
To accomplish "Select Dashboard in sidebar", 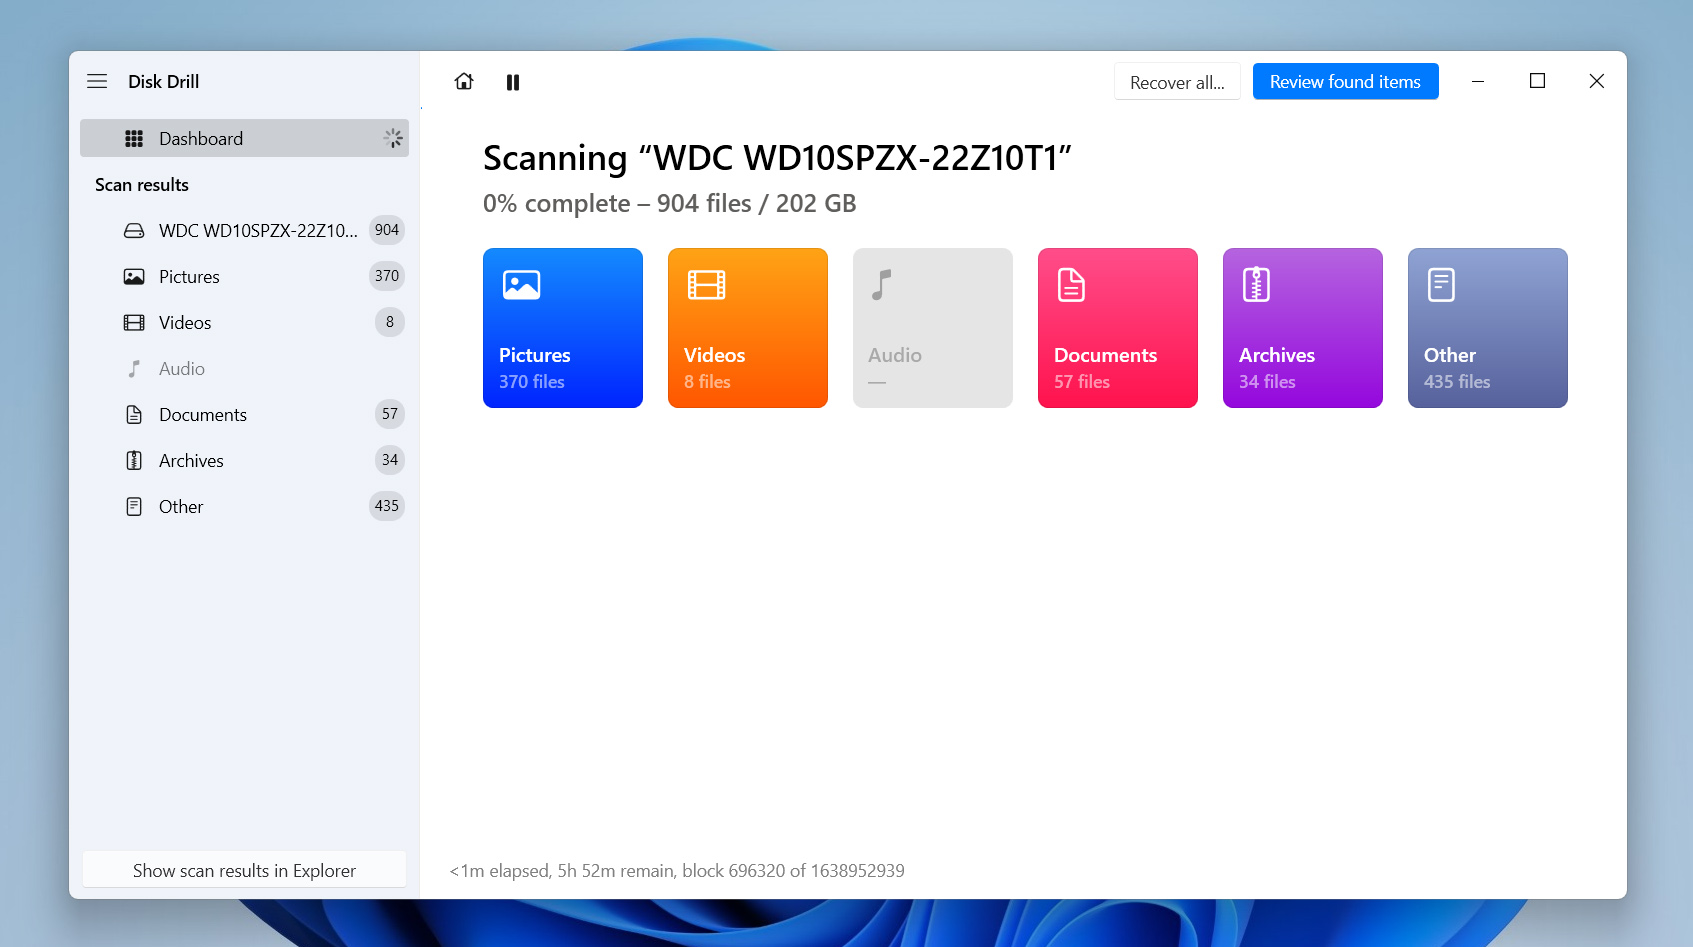I will [x=244, y=138].
